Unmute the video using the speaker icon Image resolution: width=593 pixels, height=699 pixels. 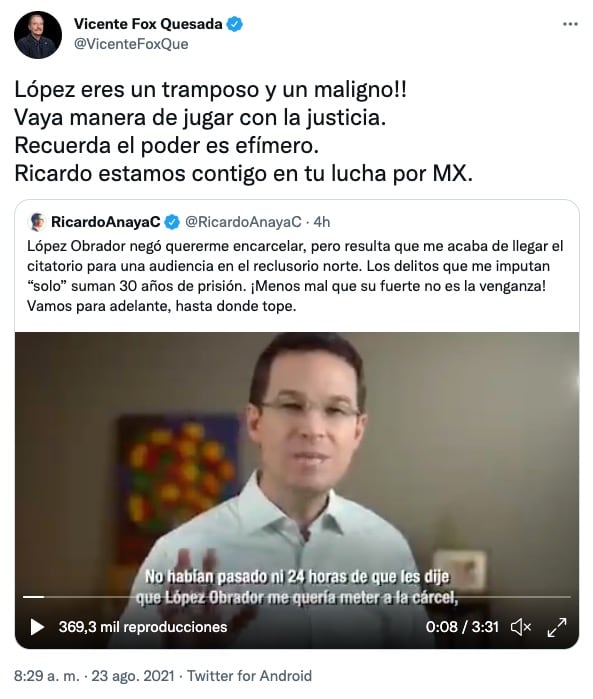pos(520,627)
